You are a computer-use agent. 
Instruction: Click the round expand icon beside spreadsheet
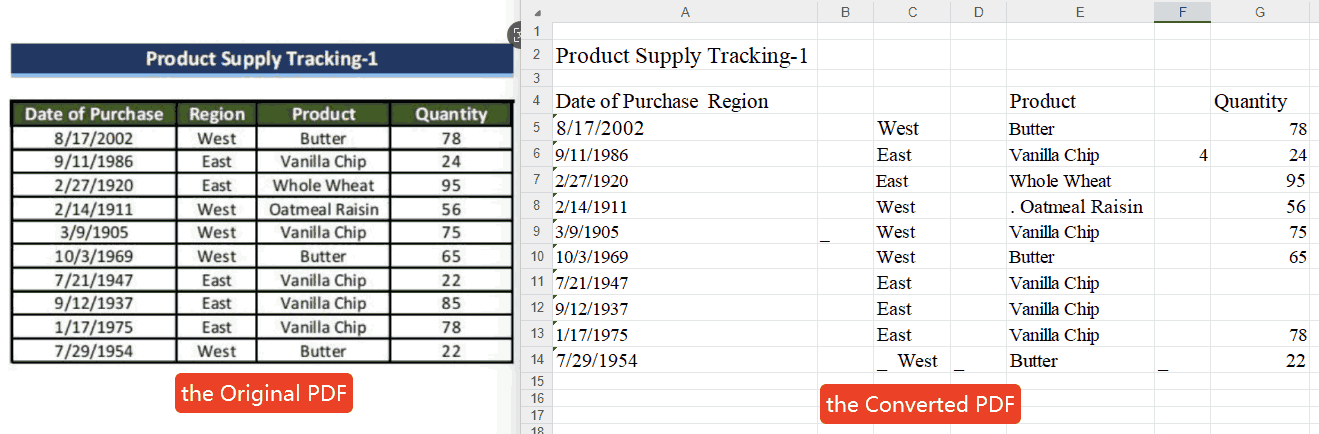click(x=516, y=34)
